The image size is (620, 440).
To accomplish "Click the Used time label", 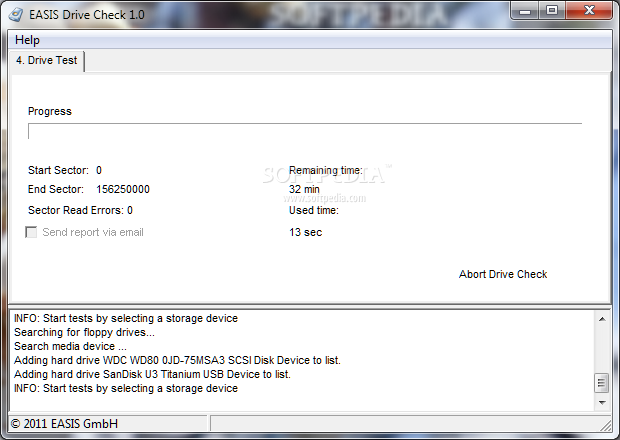I will (x=314, y=210).
